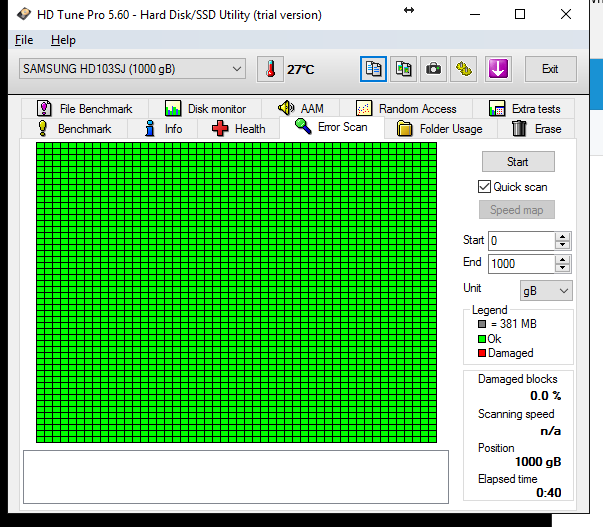Click the Start position input field

tap(521, 241)
